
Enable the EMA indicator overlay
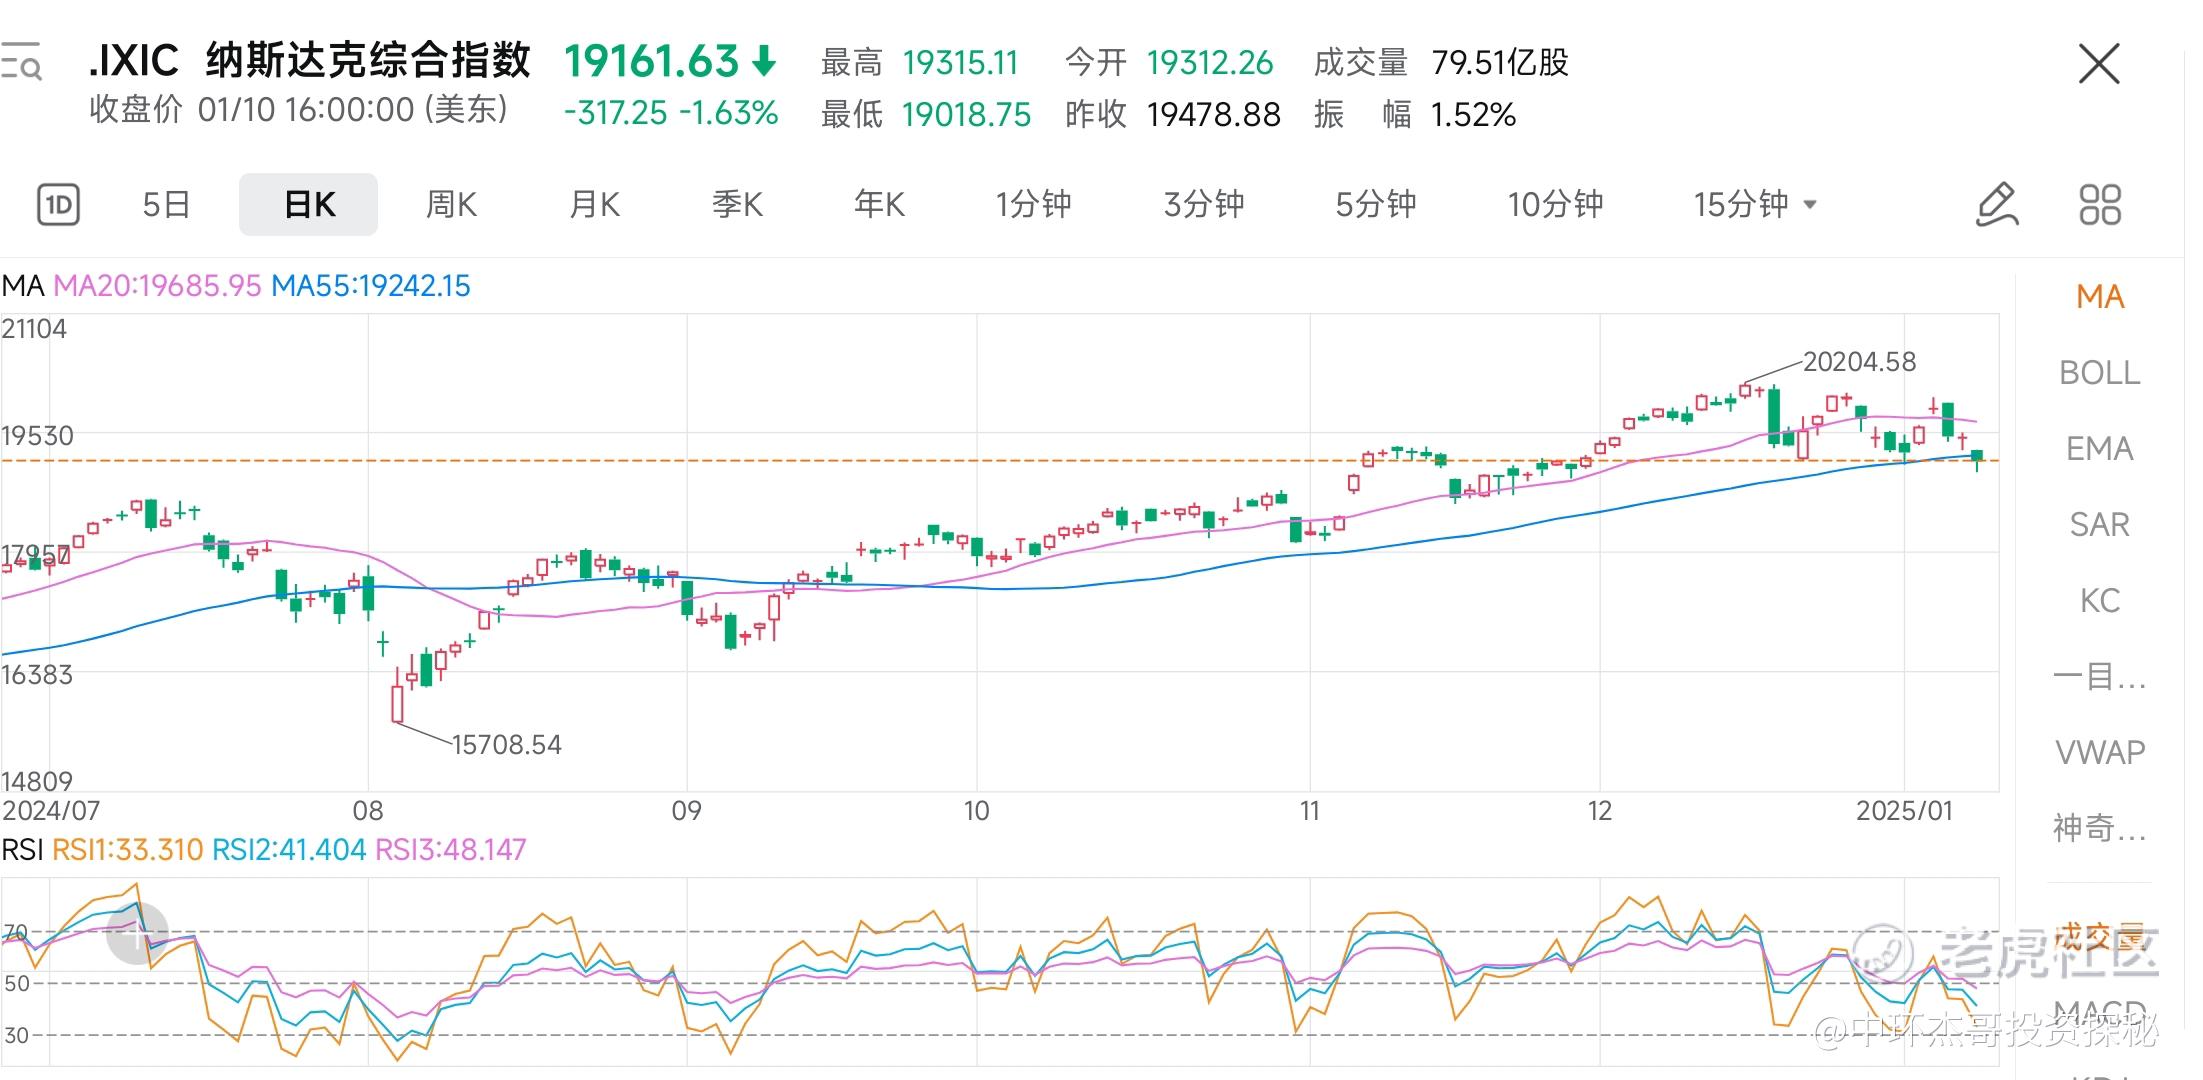(x=2099, y=449)
